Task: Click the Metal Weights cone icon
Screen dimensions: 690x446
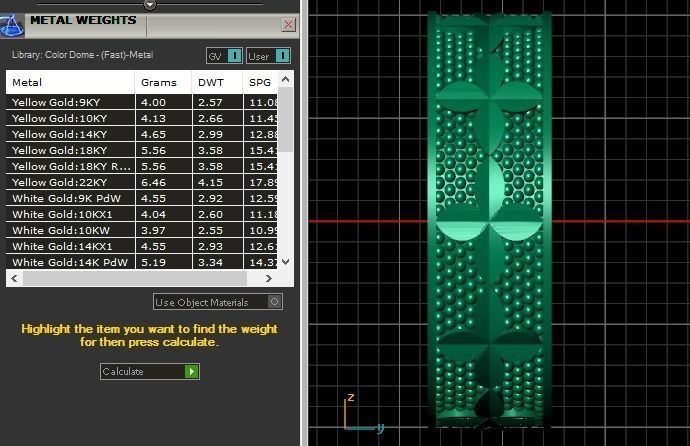Action: pyautogui.click(x=12, y=25)
